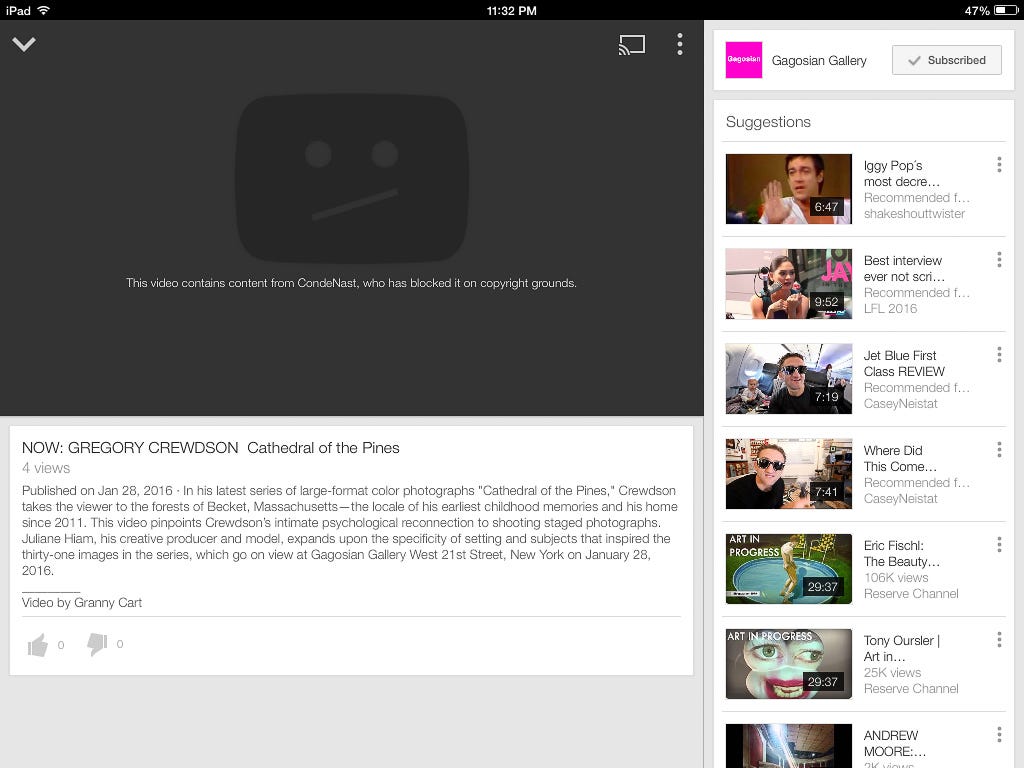This screenshot has width=1024, height=768.
Task: Play Tony Oursler Art in Progress thumbnail
Action: 788,664
